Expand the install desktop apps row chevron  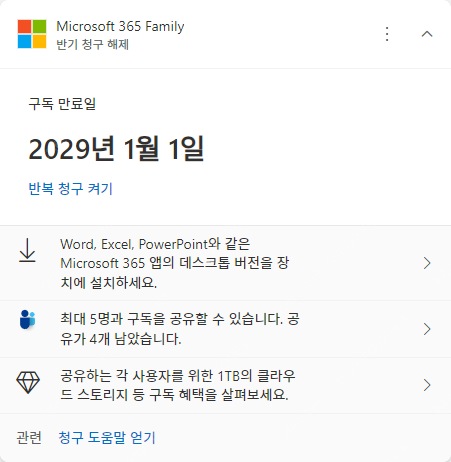(427, 263)
